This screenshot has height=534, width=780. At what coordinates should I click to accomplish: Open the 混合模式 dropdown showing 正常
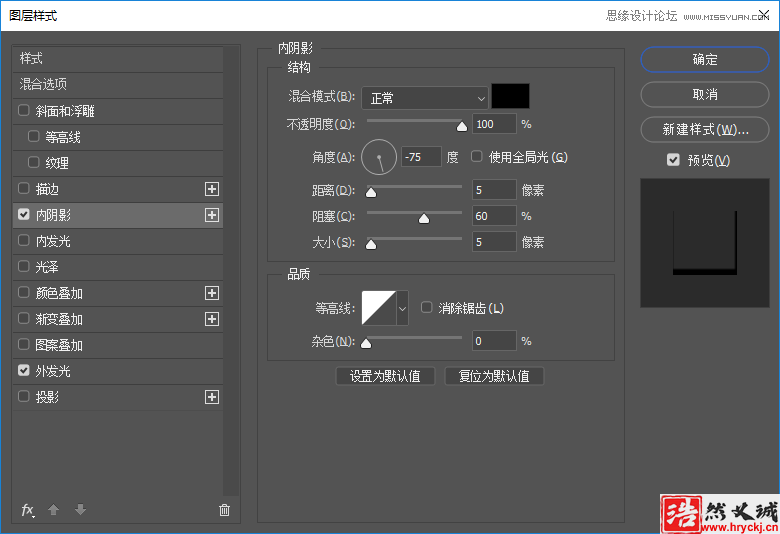[424, 98]
